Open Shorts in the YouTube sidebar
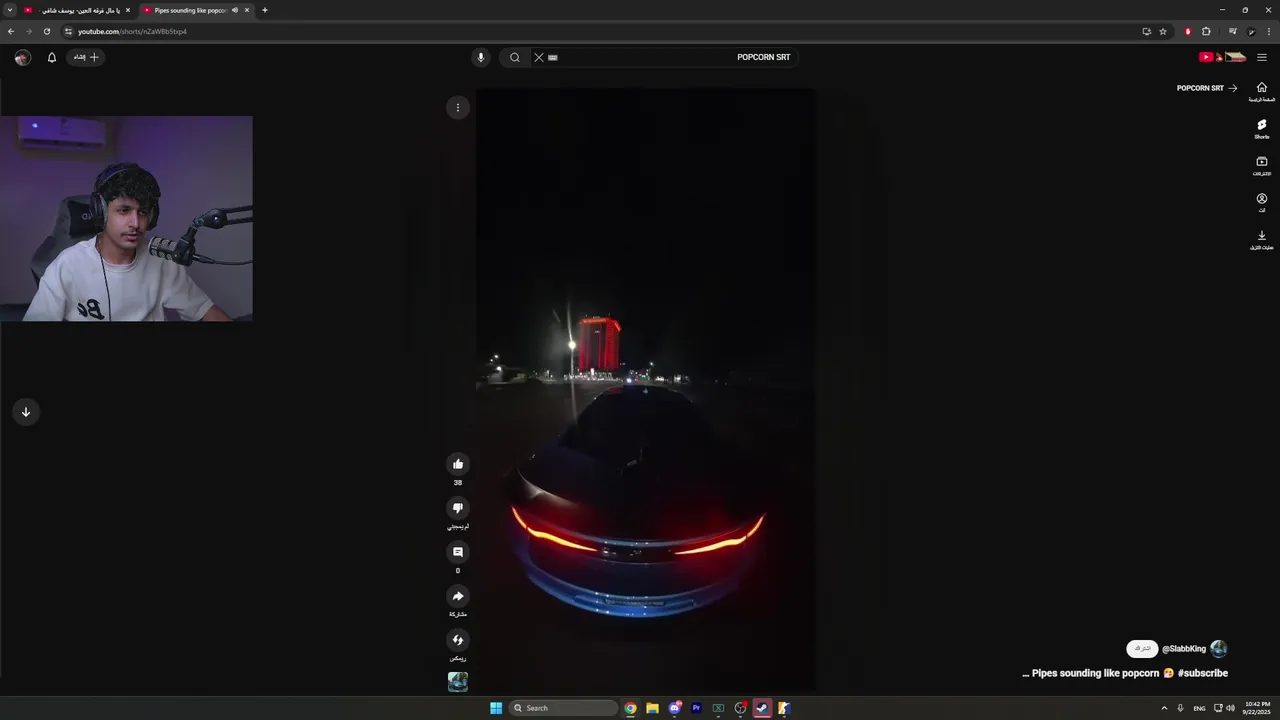This screenshot has width=1280, height=720. (x=1262, y=128)
